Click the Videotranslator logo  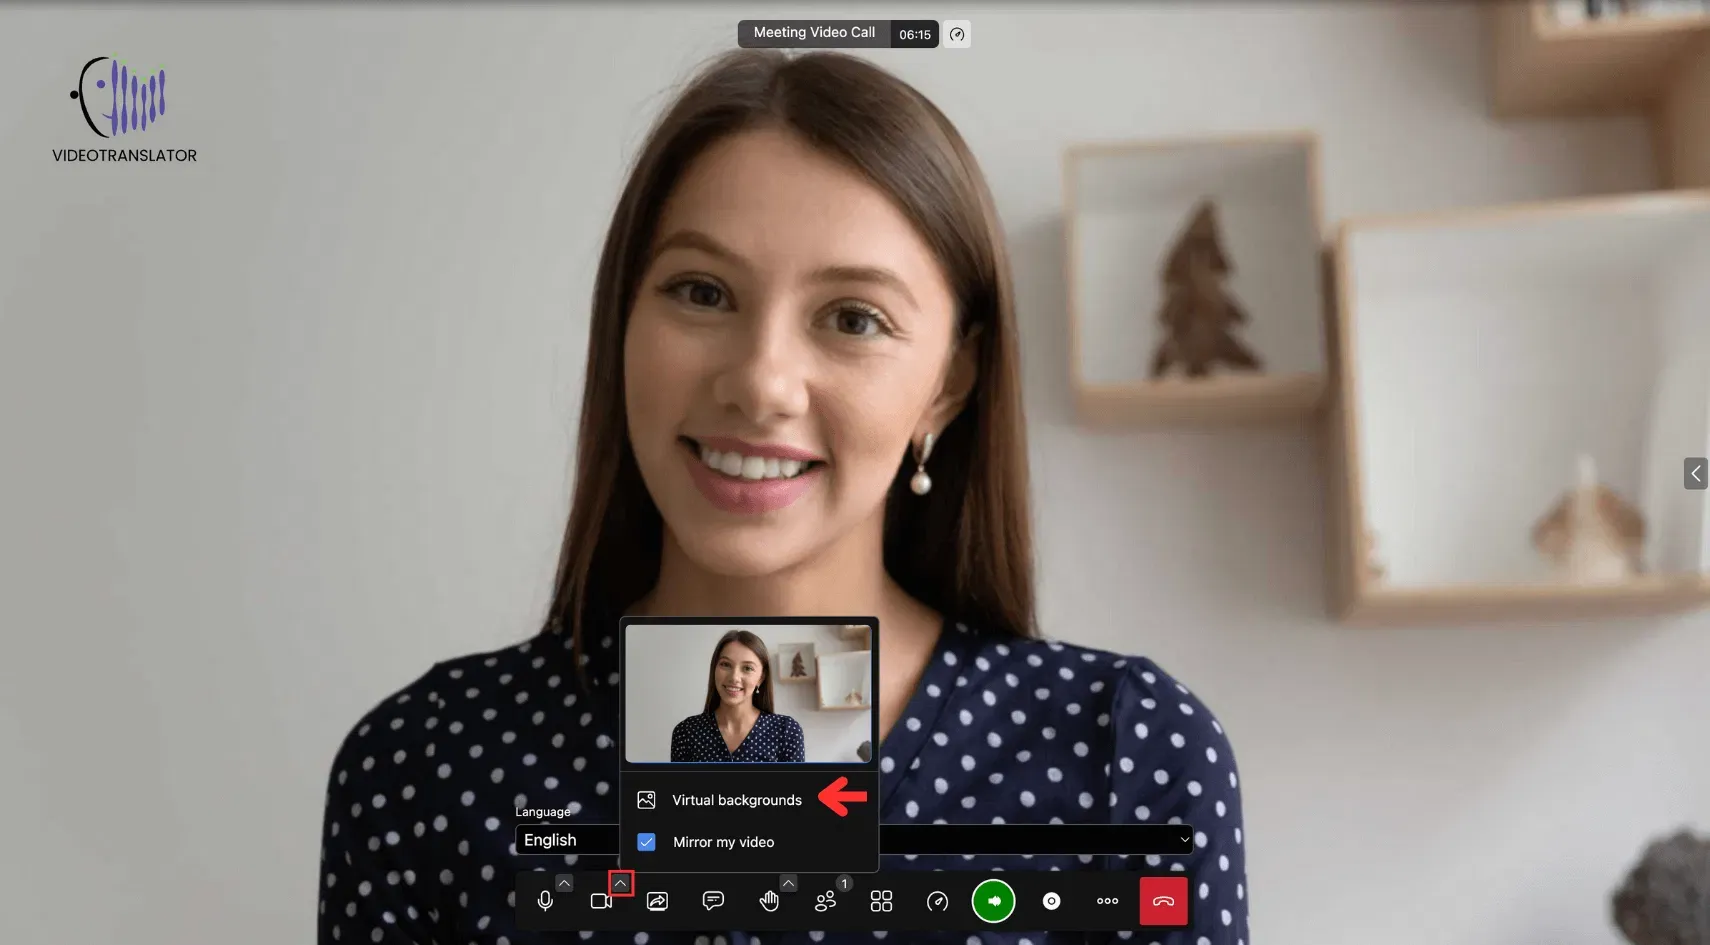click(124, 110)
